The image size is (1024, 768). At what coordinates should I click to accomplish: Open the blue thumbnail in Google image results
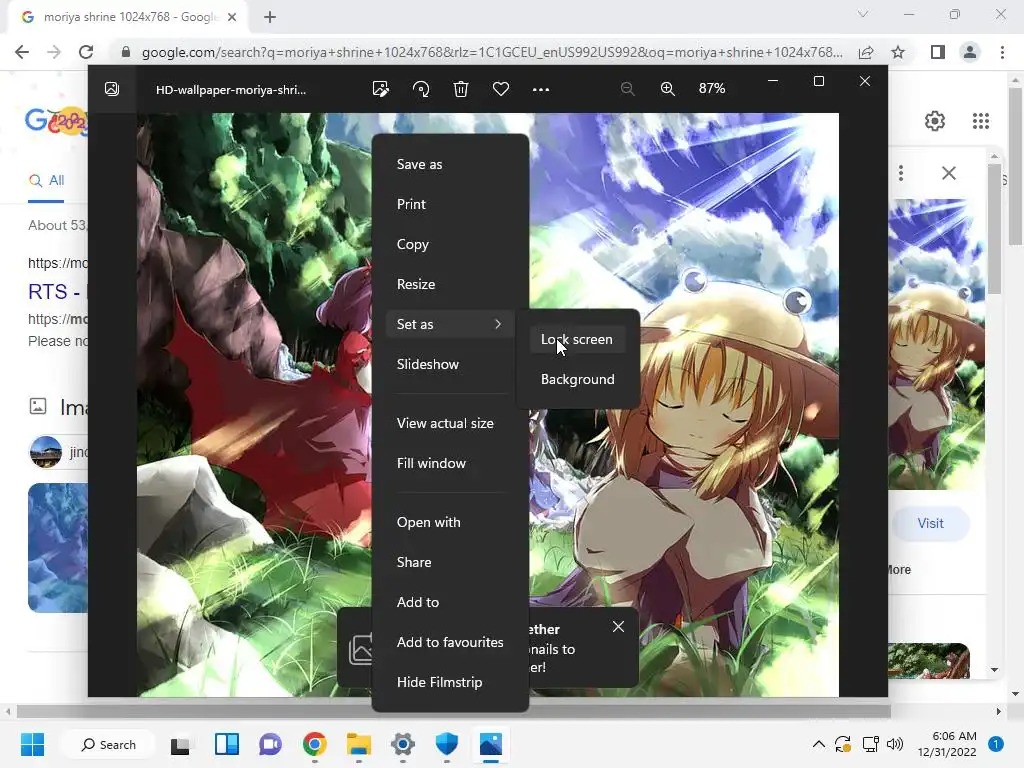(x=57, y=547)
